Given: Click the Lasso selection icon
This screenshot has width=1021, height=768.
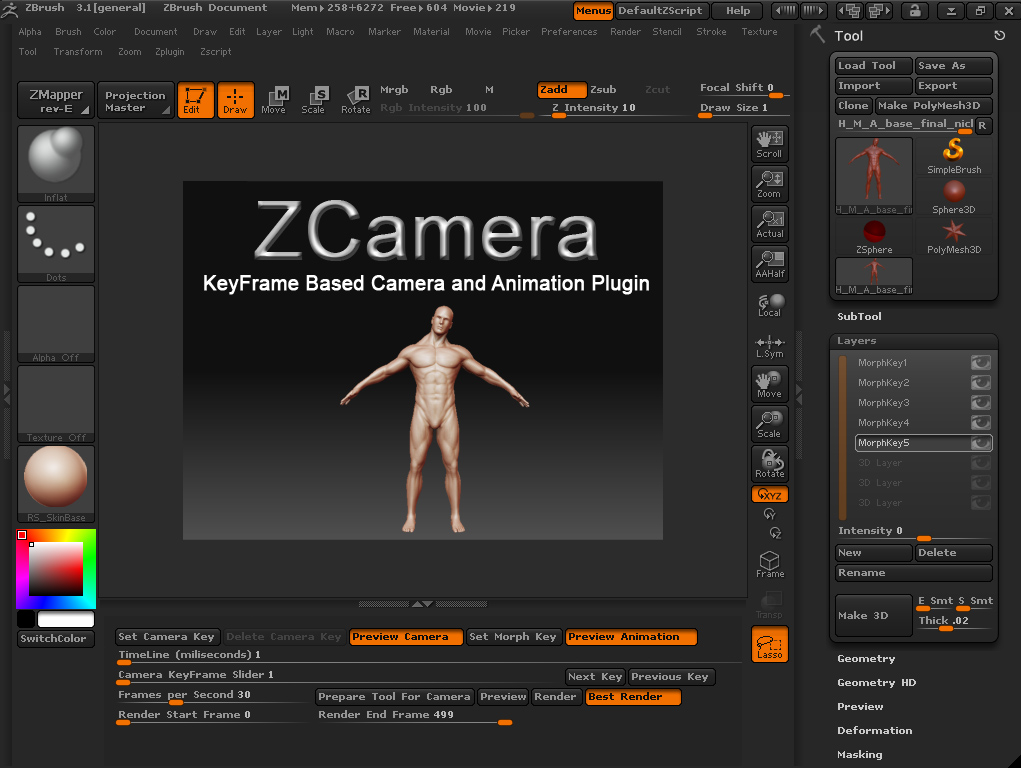Looking at the screenshot, I should click(x=770, y=644).
